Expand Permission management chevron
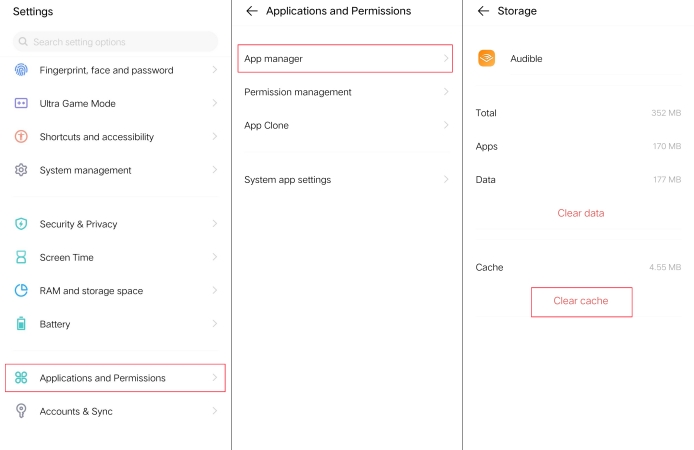The width and height of the screenshot is (694, 450). (446, 92)
